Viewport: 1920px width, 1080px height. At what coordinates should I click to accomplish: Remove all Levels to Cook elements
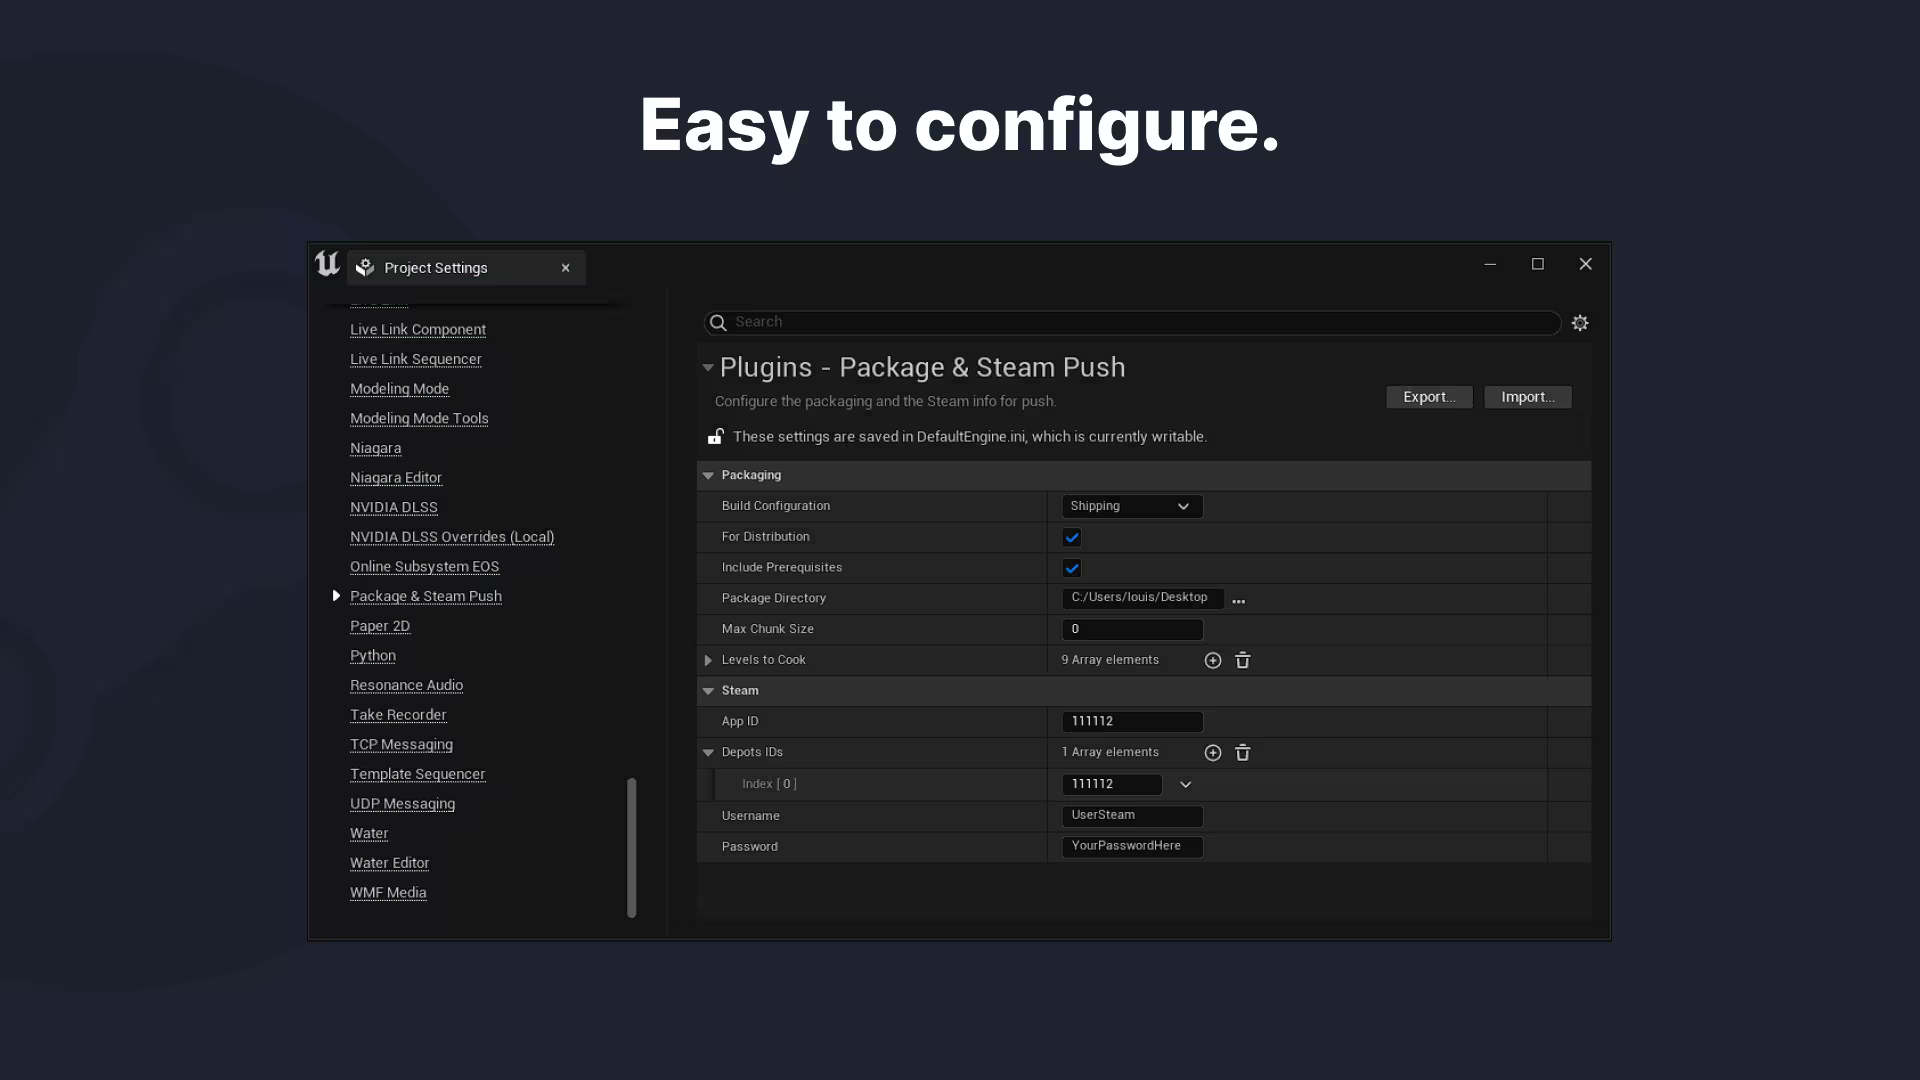(x=1243, y=660)
